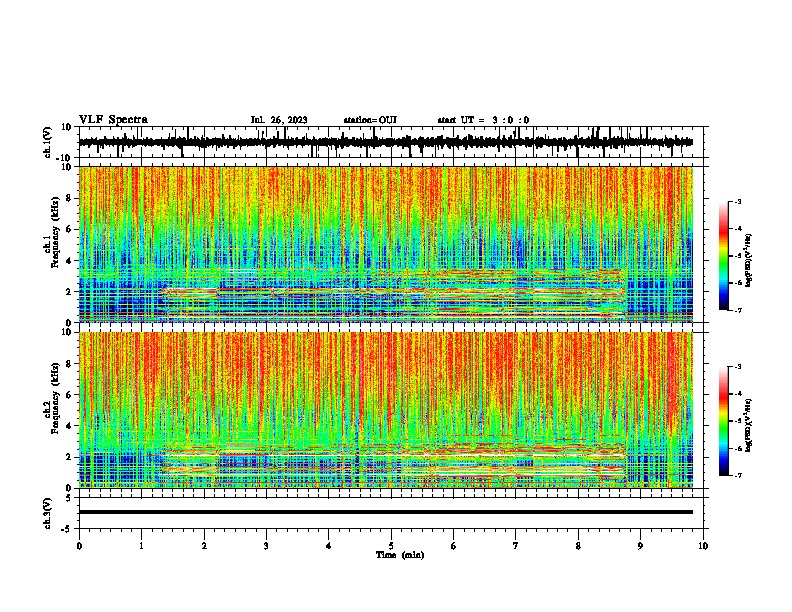
Task: Click the 'ch.1(V)' waveform axis label
Action: tap(48, 142)
